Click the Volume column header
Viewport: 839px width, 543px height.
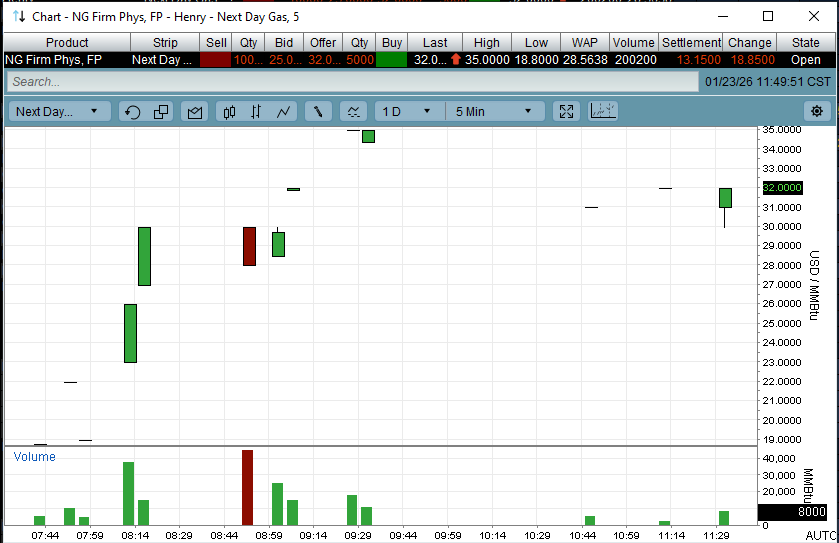(634, 42)
